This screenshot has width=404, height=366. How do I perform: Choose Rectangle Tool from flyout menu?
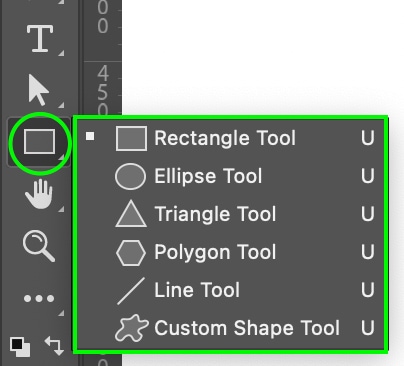(230, 138)
